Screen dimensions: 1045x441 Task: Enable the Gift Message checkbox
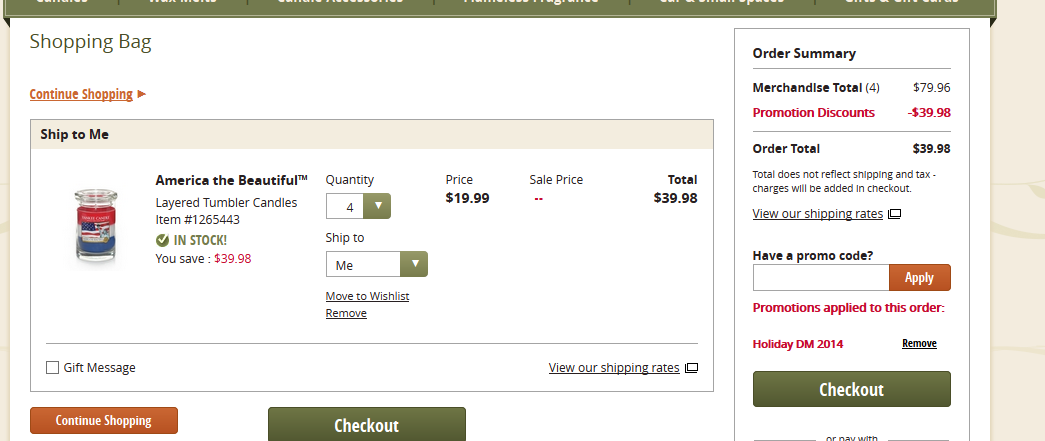pyautogui.click(x=52, y=368)
